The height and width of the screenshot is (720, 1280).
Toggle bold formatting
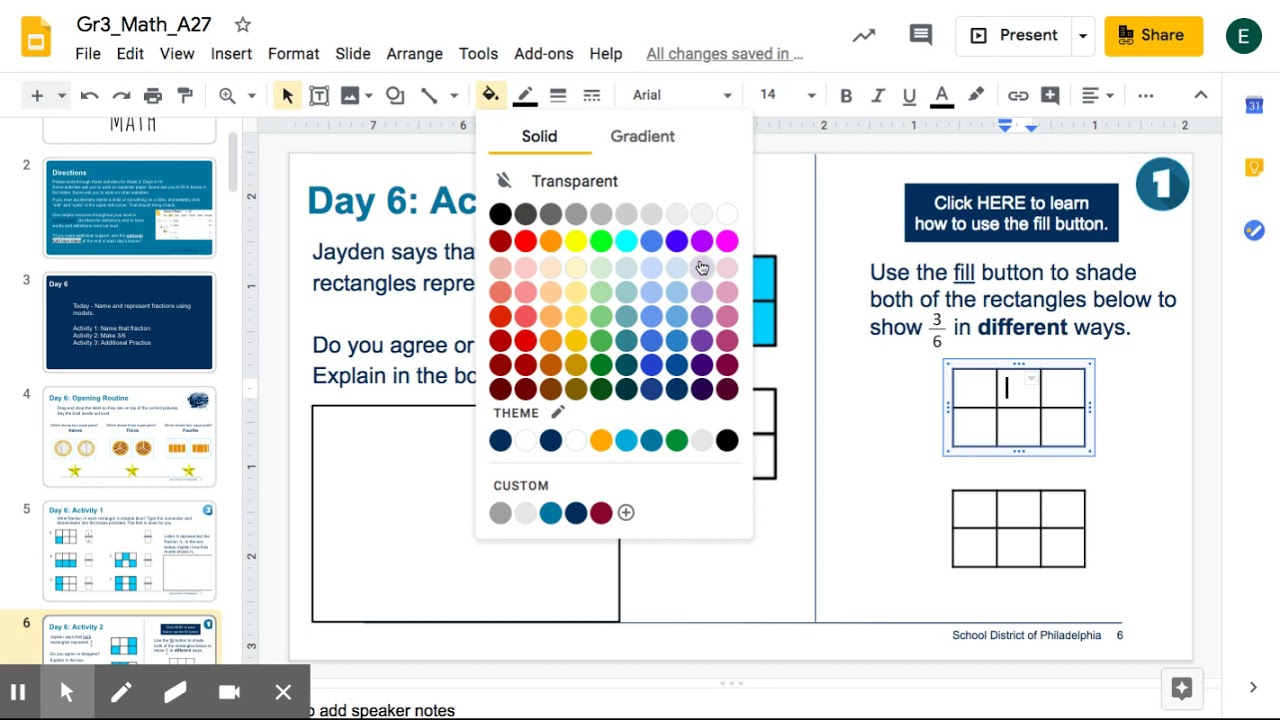[846, 95]
